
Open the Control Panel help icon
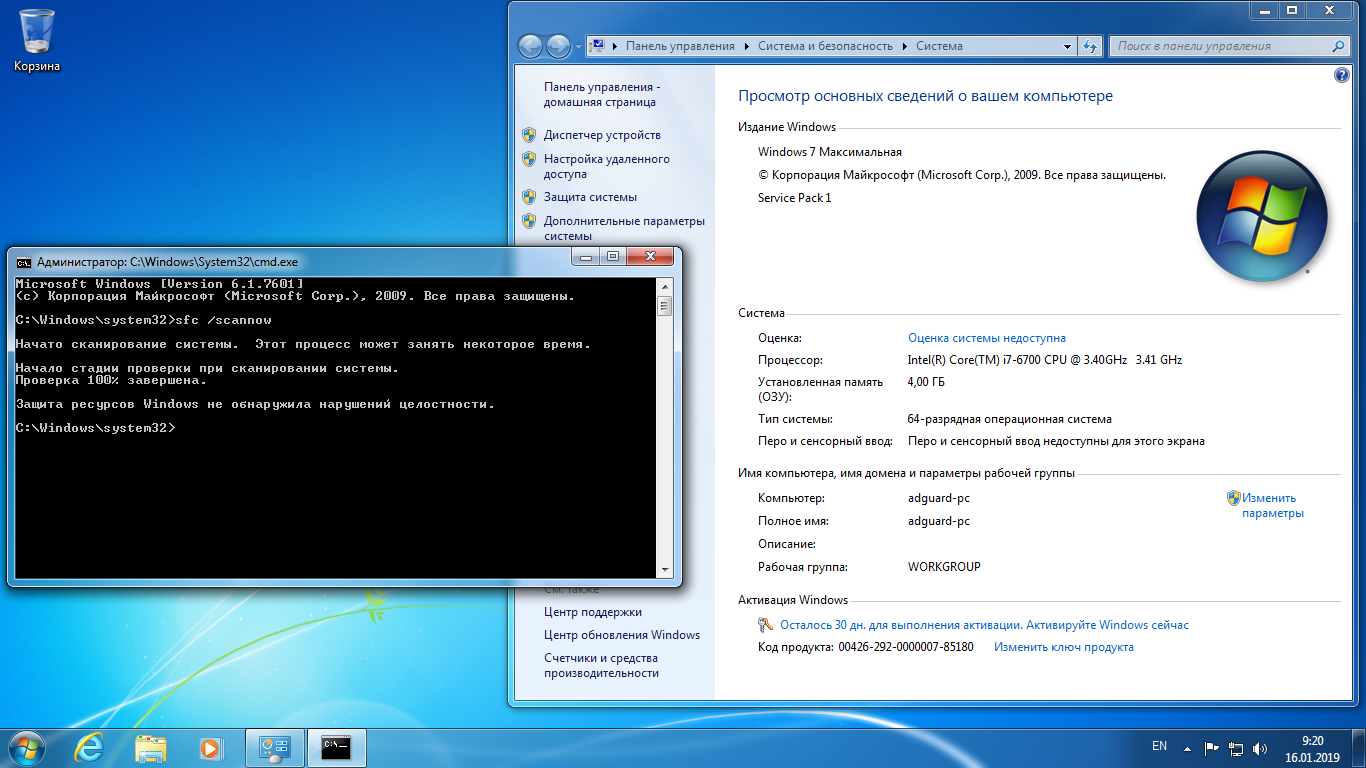click(x=1342, y=75)
